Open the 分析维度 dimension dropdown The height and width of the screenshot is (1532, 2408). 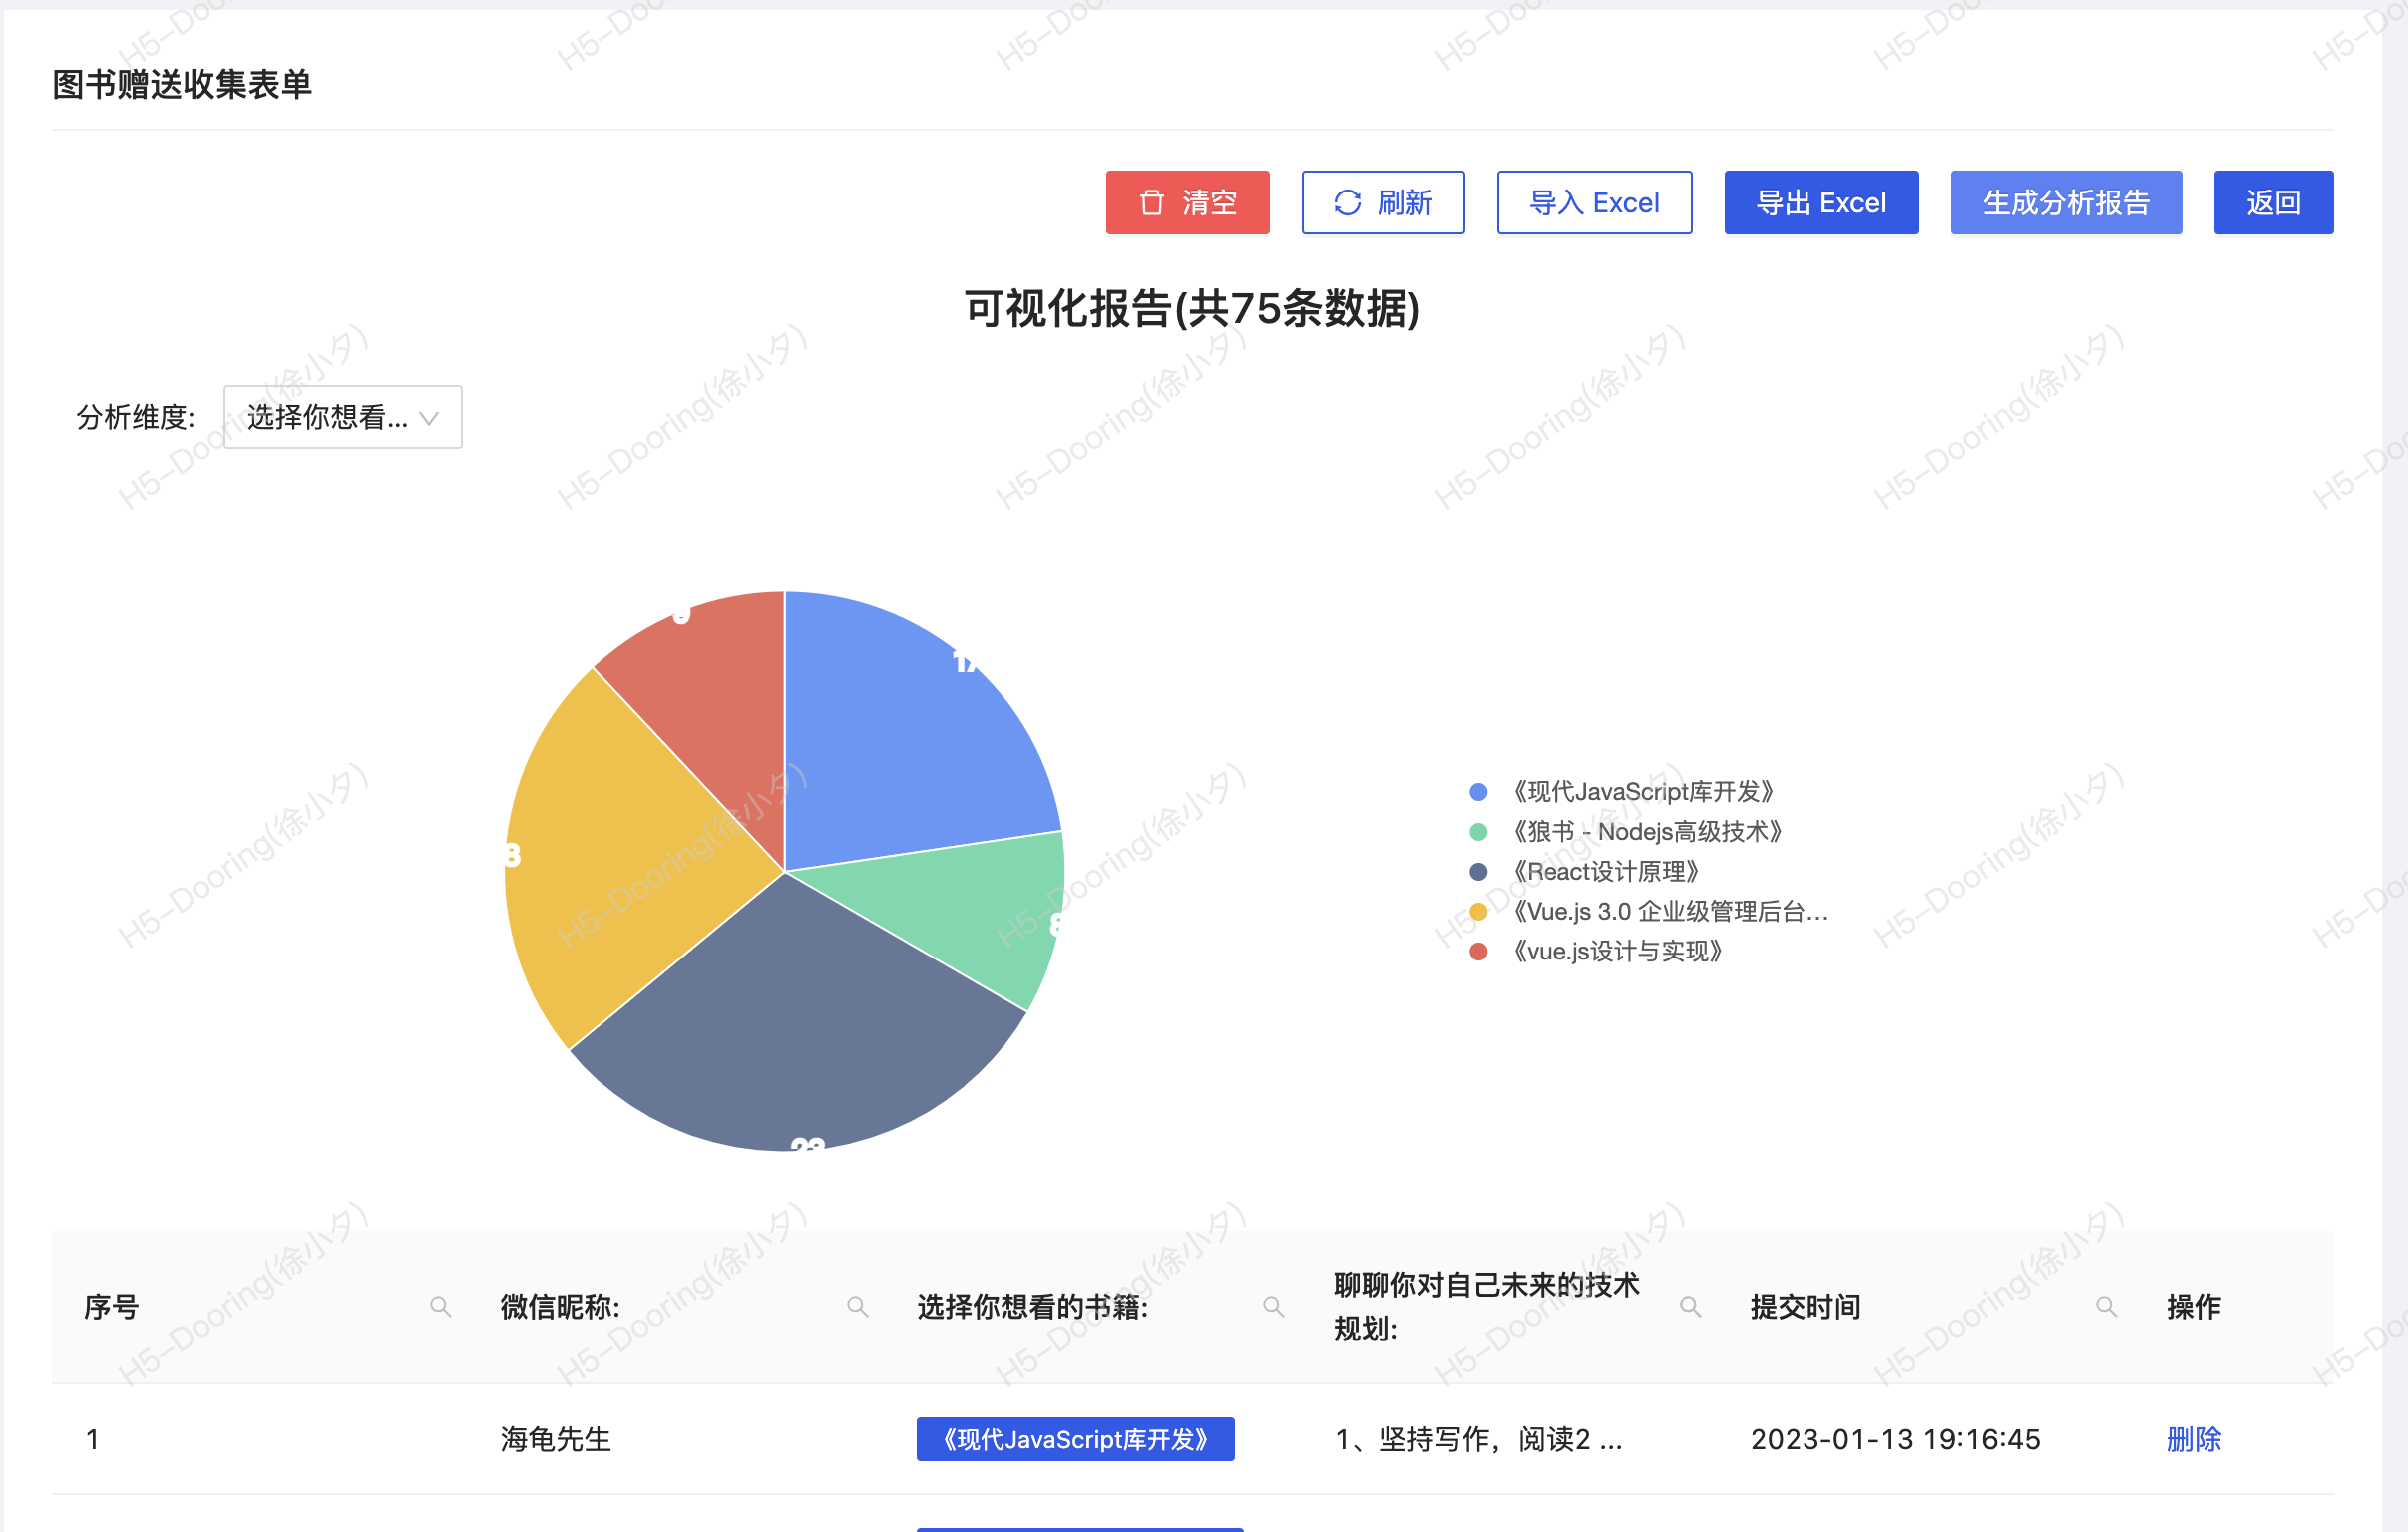343,417
